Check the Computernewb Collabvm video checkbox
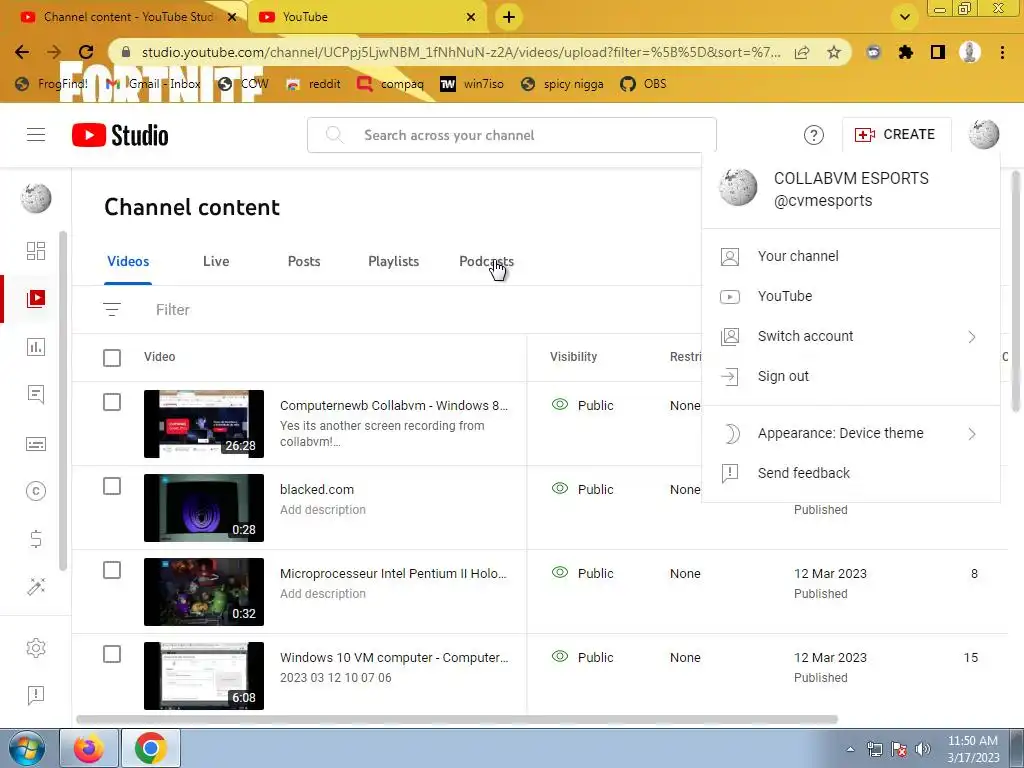Viewport: 1024px width, 768px height. tap(112, 402)
